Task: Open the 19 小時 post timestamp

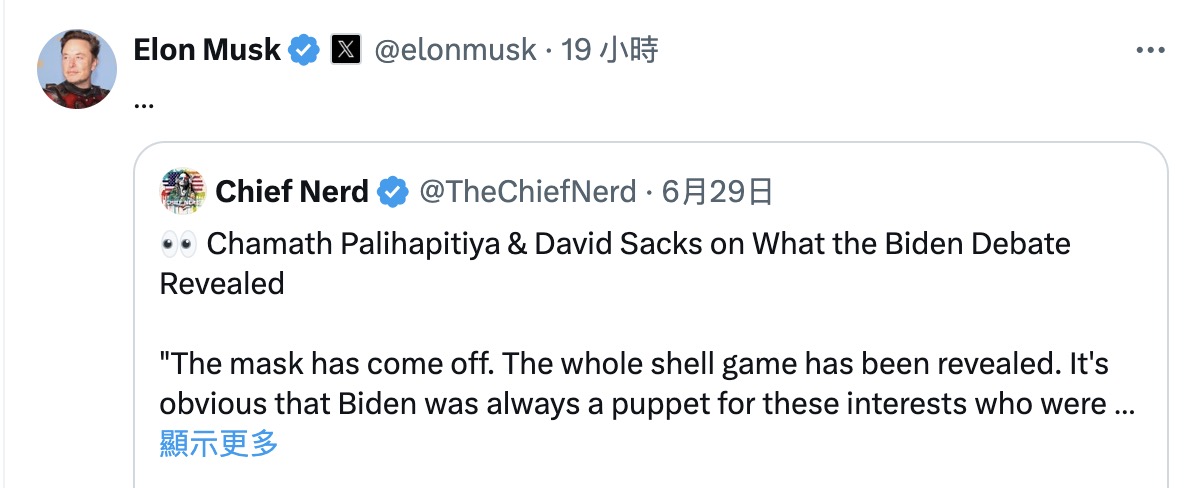Action: [610, 50]
